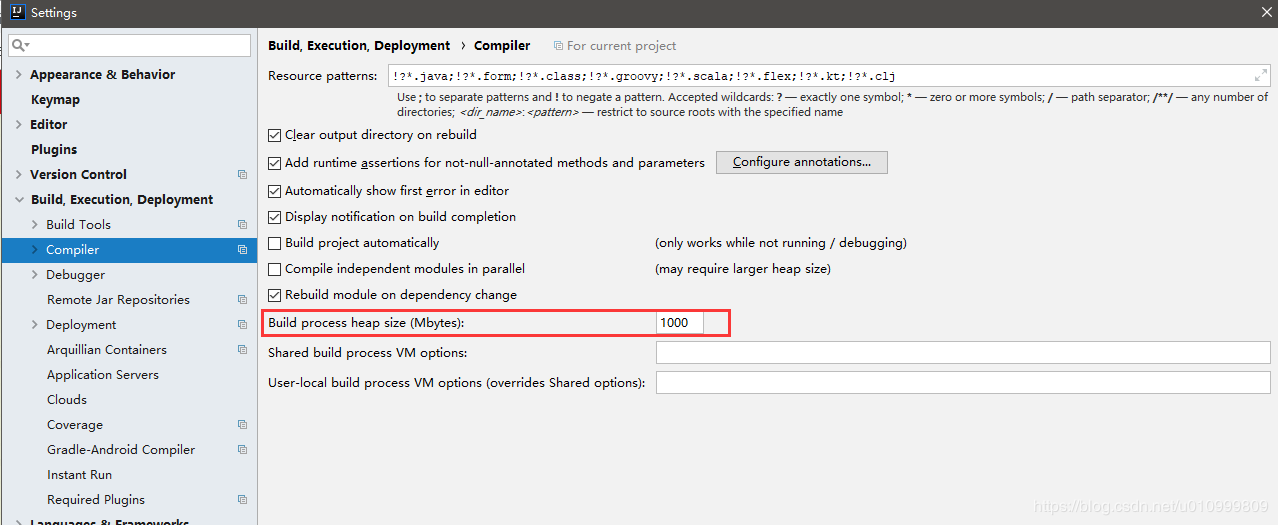Select Instant Run settings
The image size is (1278, 525).
pyautogui.click(x=79, y=475)
